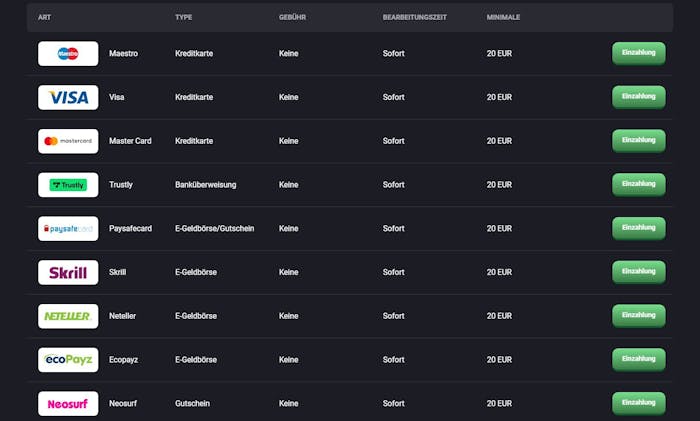Screen dimensions: 700x421
Task: Select the Paysafecard name text
Action: point(130,229)
